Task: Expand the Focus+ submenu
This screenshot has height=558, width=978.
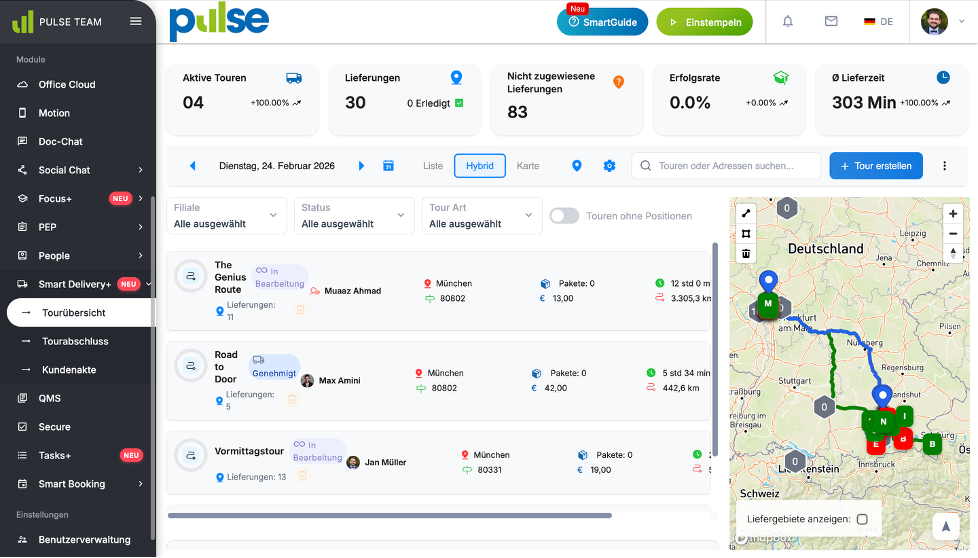Action: (x=140, y=198)
